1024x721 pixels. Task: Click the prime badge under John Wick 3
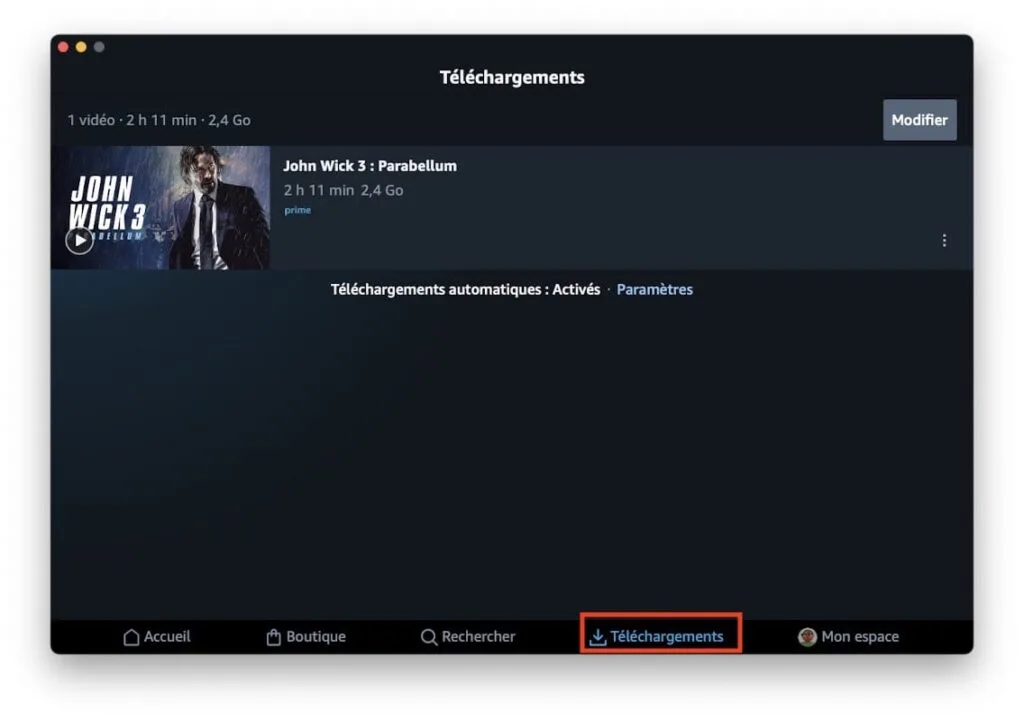pyautogui.click(x=297, y=209)
